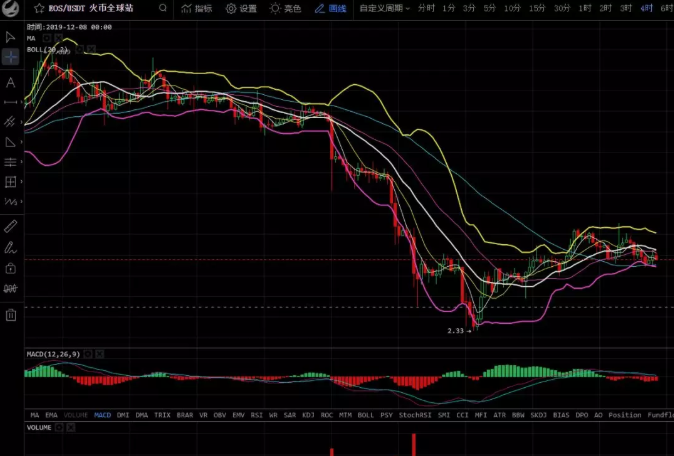Close the MACD sub-chart
The width and height of the screenshot is (674, 456).
(x=99, y=354)
